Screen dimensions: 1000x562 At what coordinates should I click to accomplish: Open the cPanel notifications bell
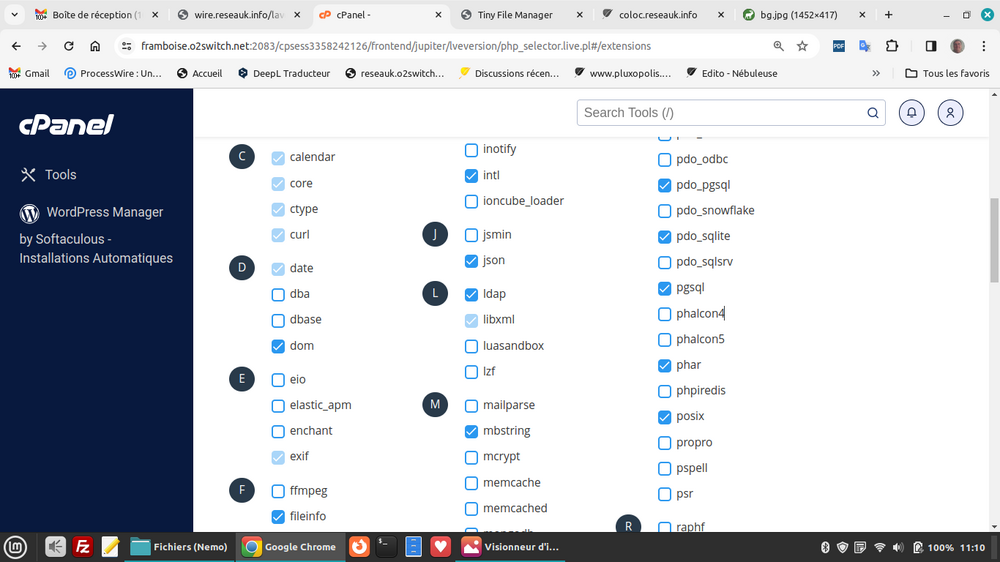(x=911, y=113)
